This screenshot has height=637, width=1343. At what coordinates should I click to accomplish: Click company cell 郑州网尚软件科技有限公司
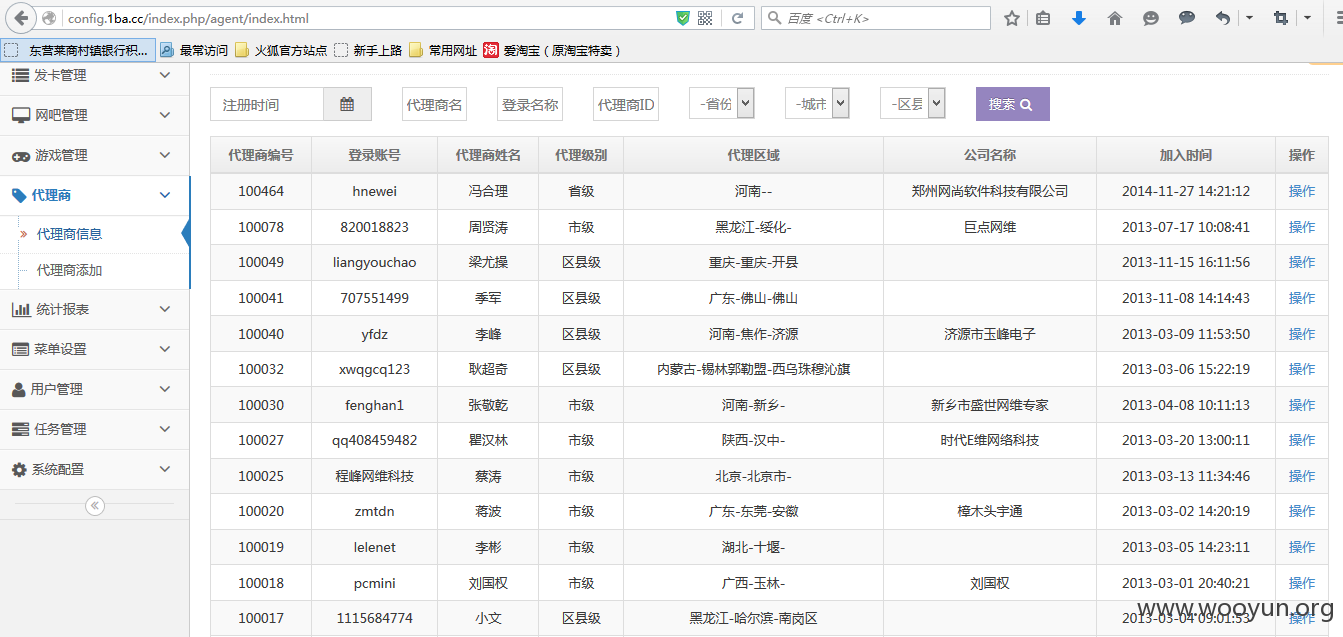990,191
